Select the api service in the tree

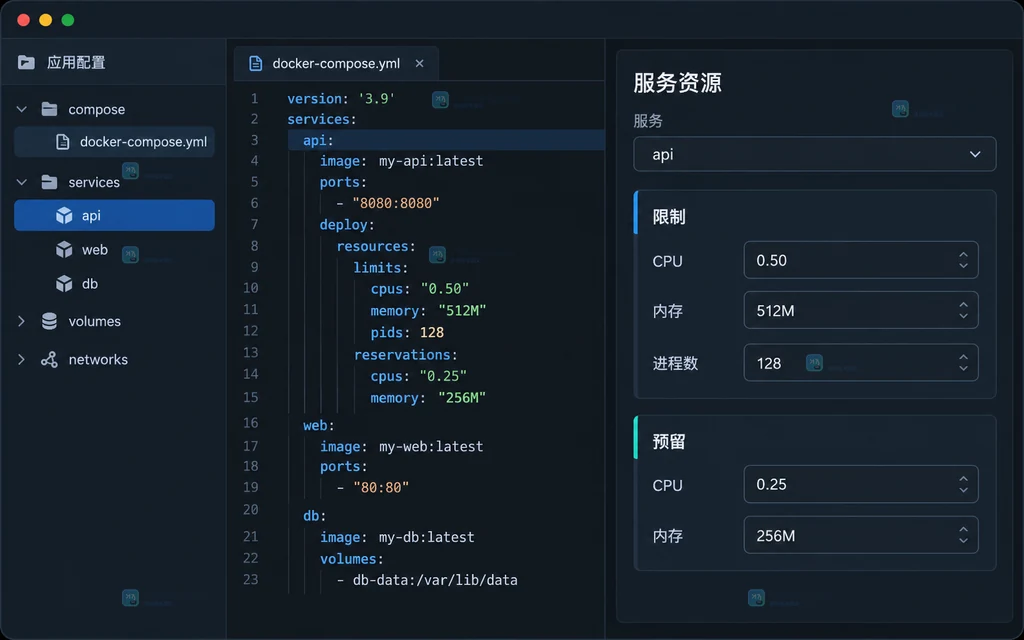point(114,216)
